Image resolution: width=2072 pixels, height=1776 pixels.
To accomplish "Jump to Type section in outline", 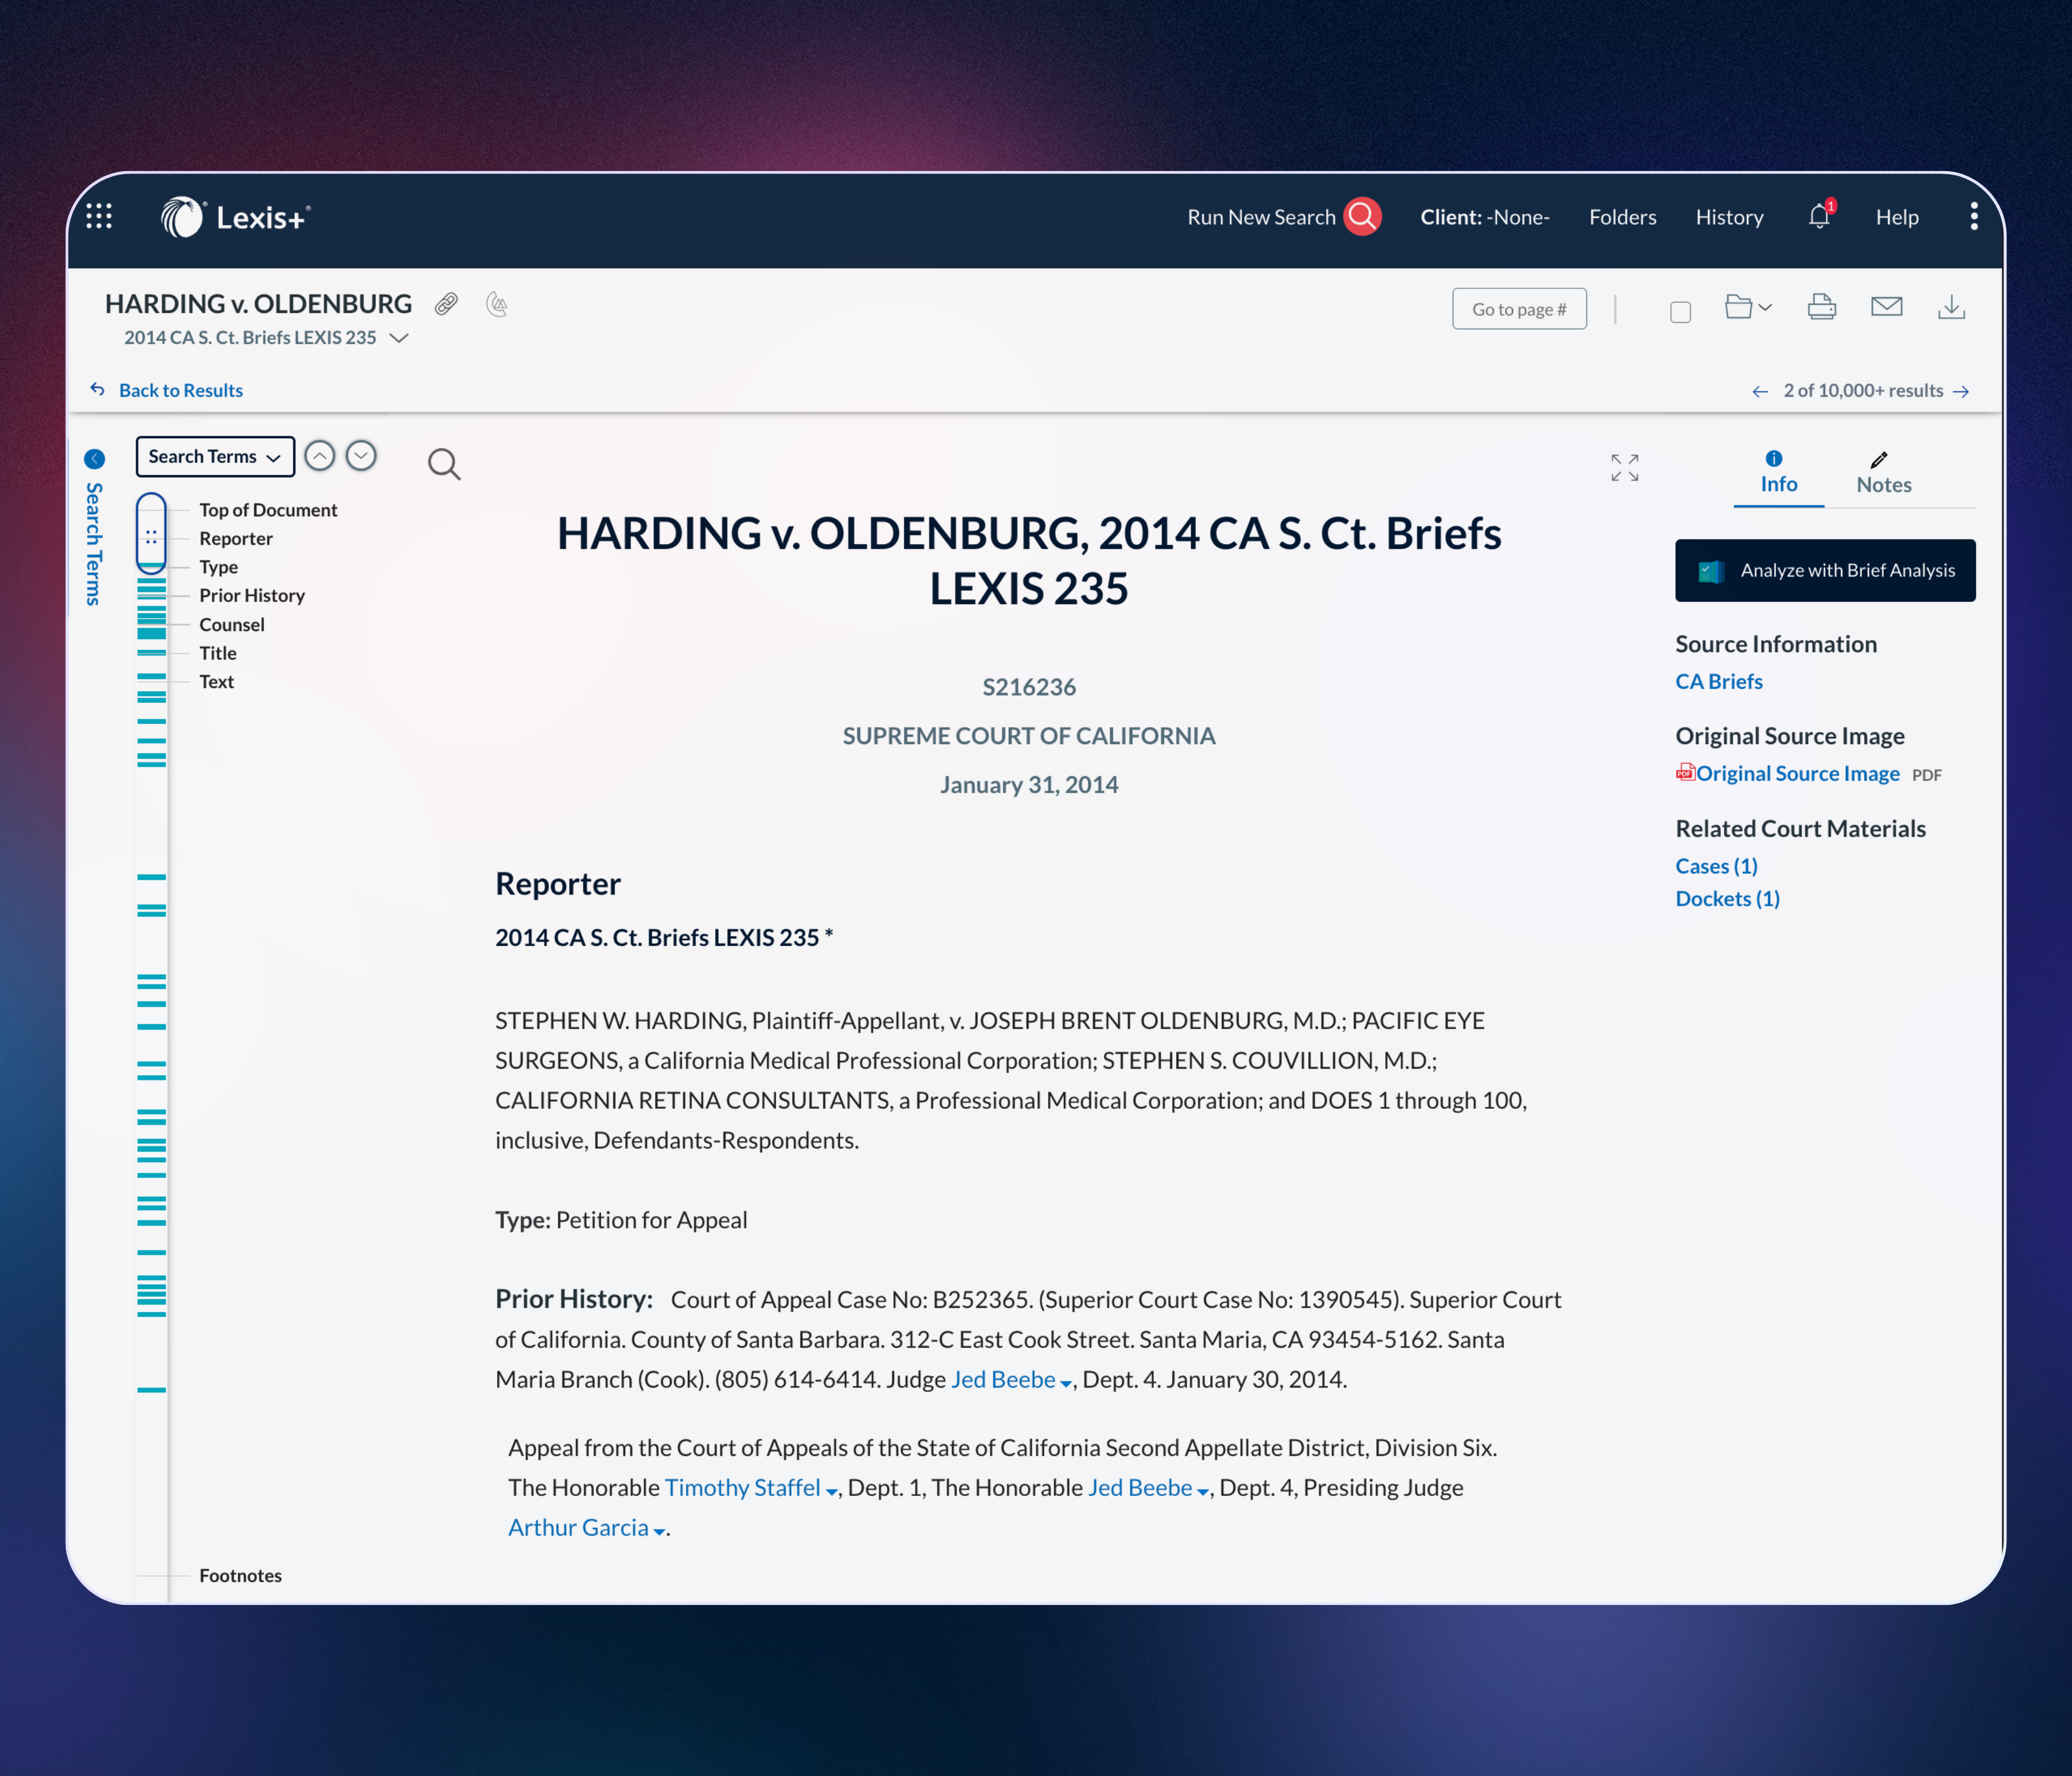I will point(218,567).
